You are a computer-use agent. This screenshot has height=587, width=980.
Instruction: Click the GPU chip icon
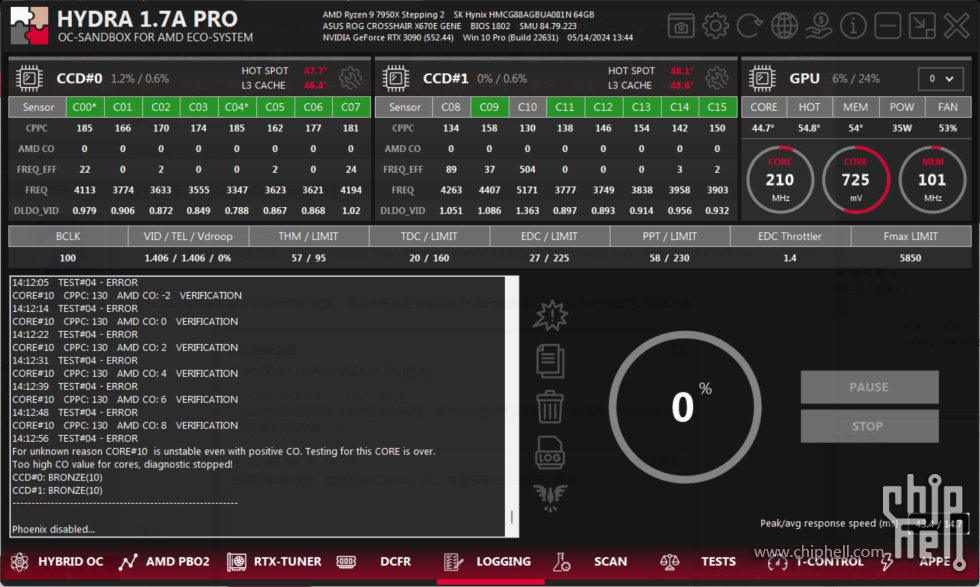[x=762, y=79]
